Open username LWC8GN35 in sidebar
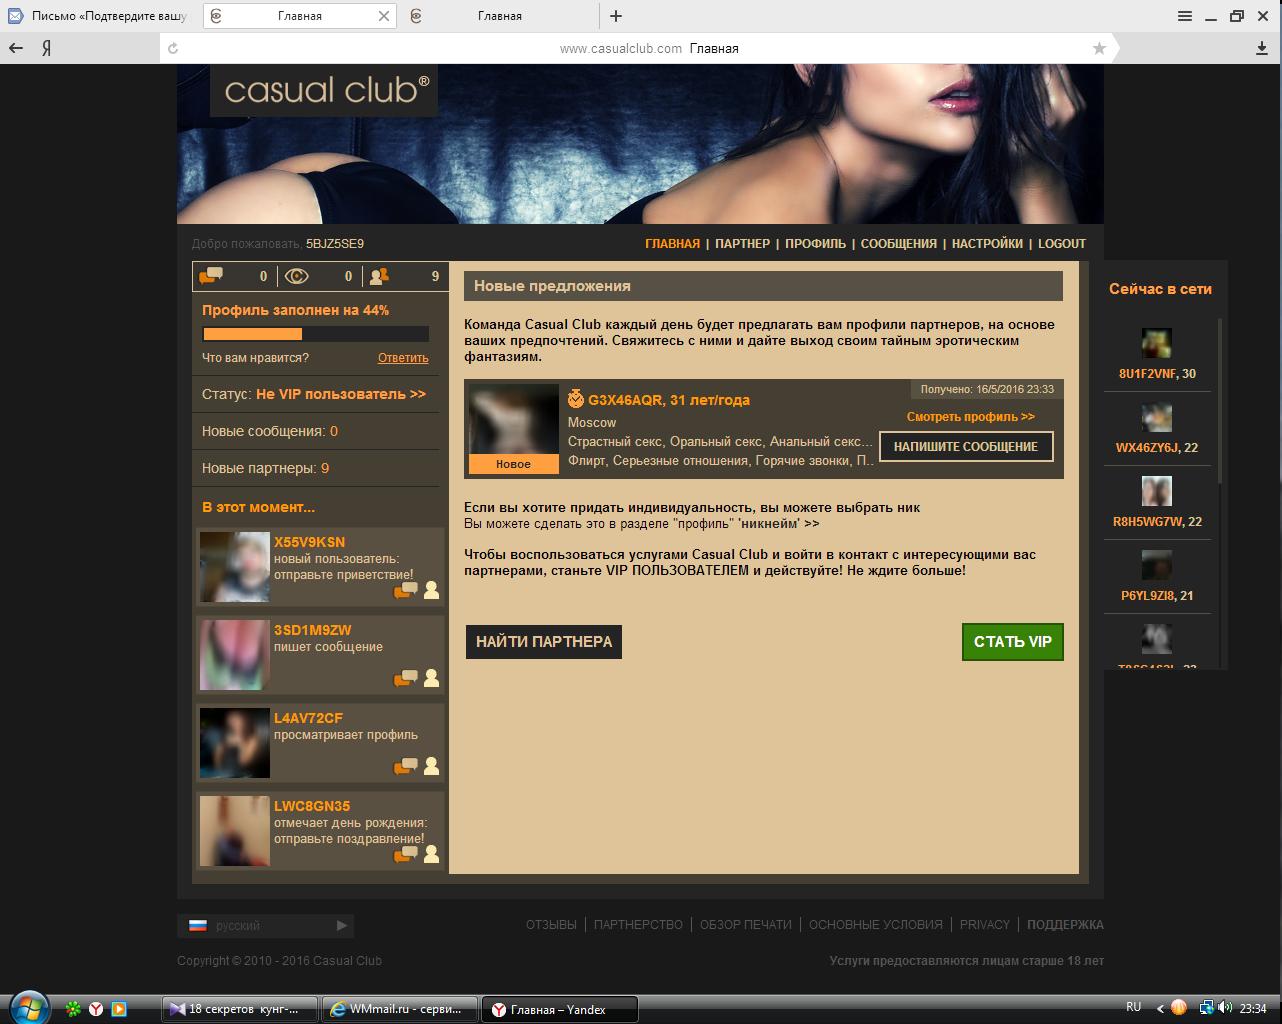The width and height of the screenshot is (1282, 1024). (x=312, y=806)
